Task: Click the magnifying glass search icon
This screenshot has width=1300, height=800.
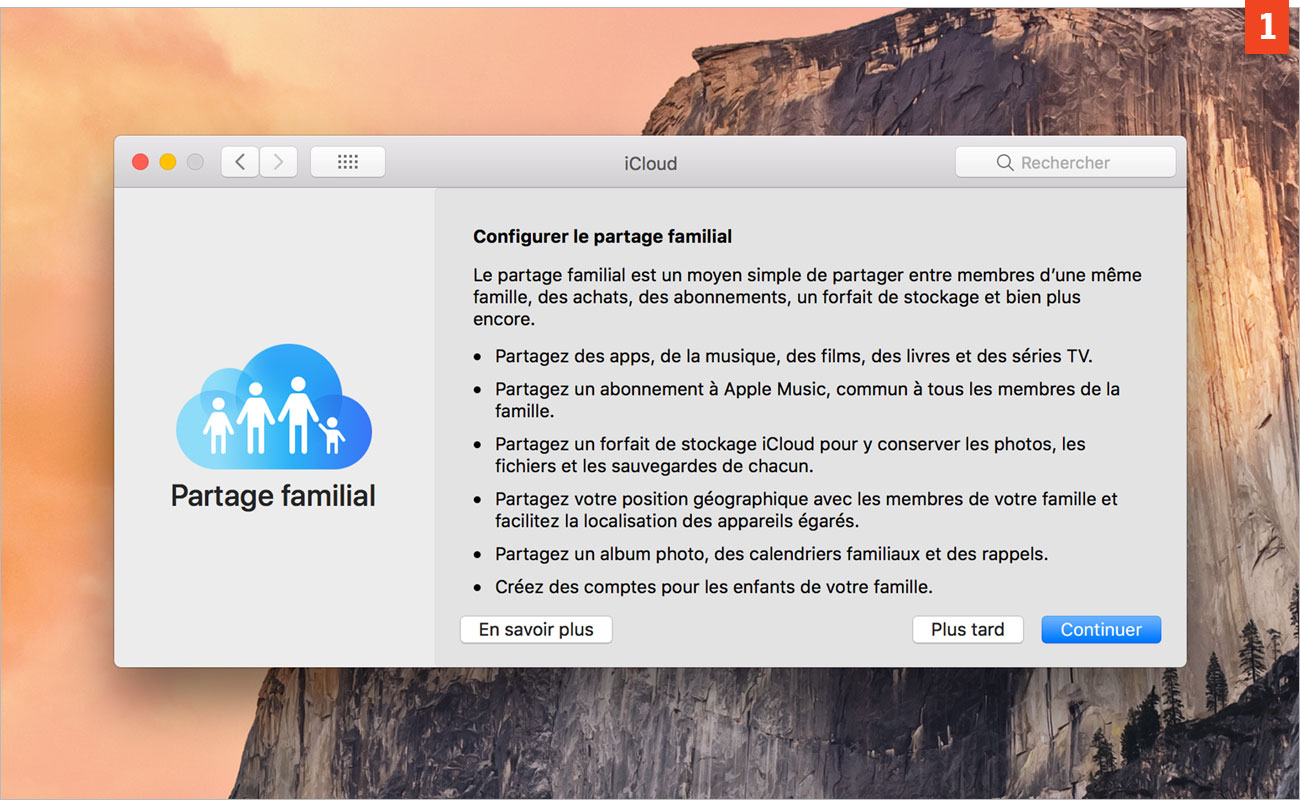Action: click(x=1005, y=163)
